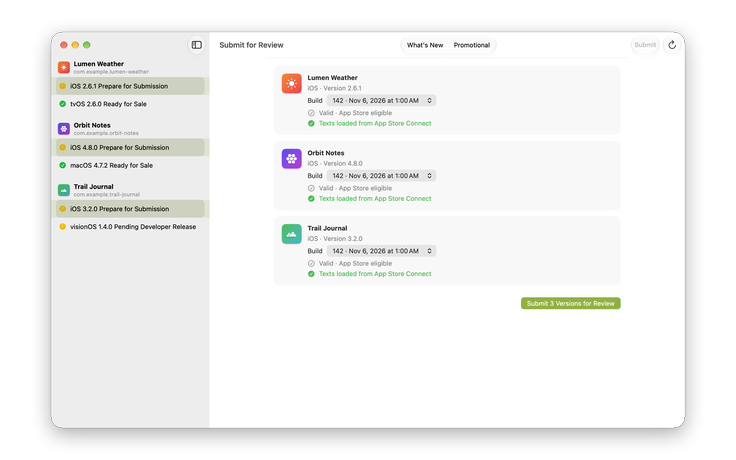Click yellow status dot for iOS 3.2.0
The height and width of the screenshot is (460, 736).
[x=62, y=209]
